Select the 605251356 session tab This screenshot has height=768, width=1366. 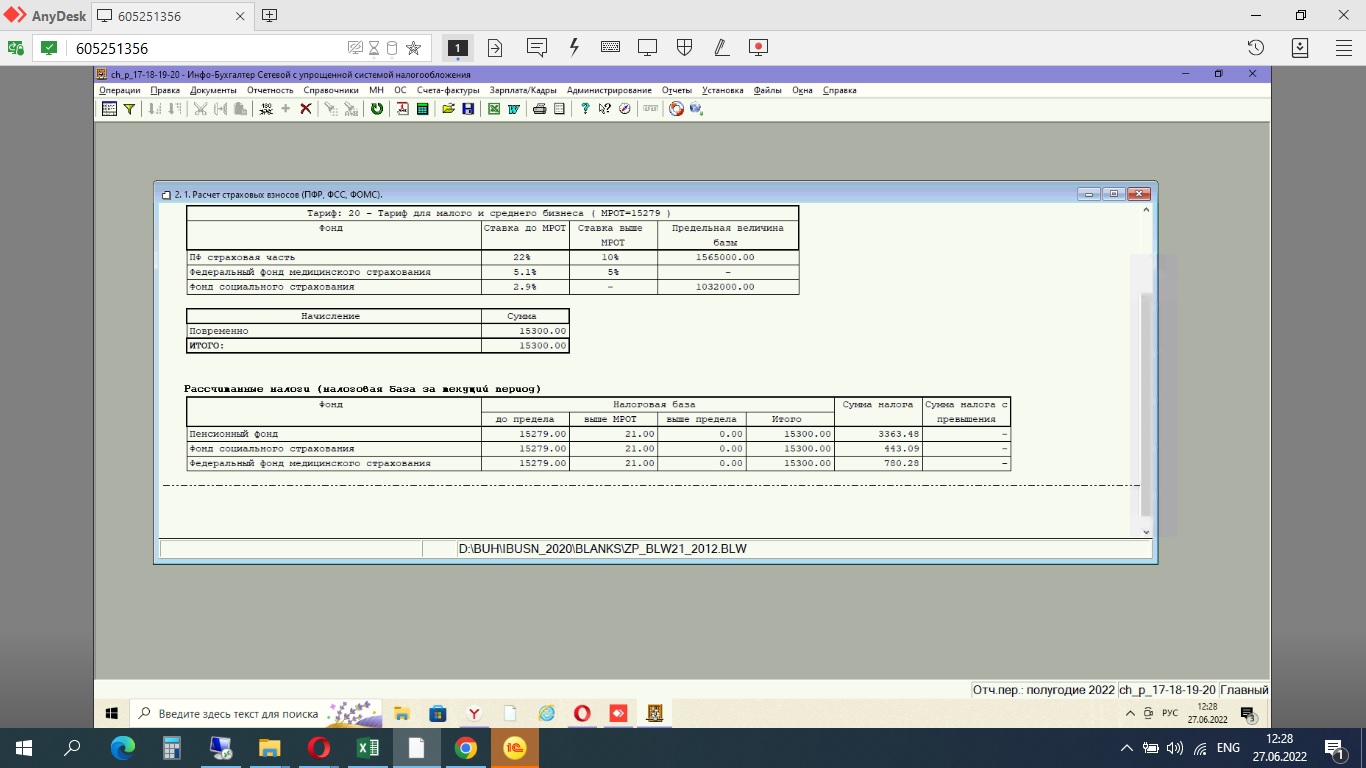[171, 15]
